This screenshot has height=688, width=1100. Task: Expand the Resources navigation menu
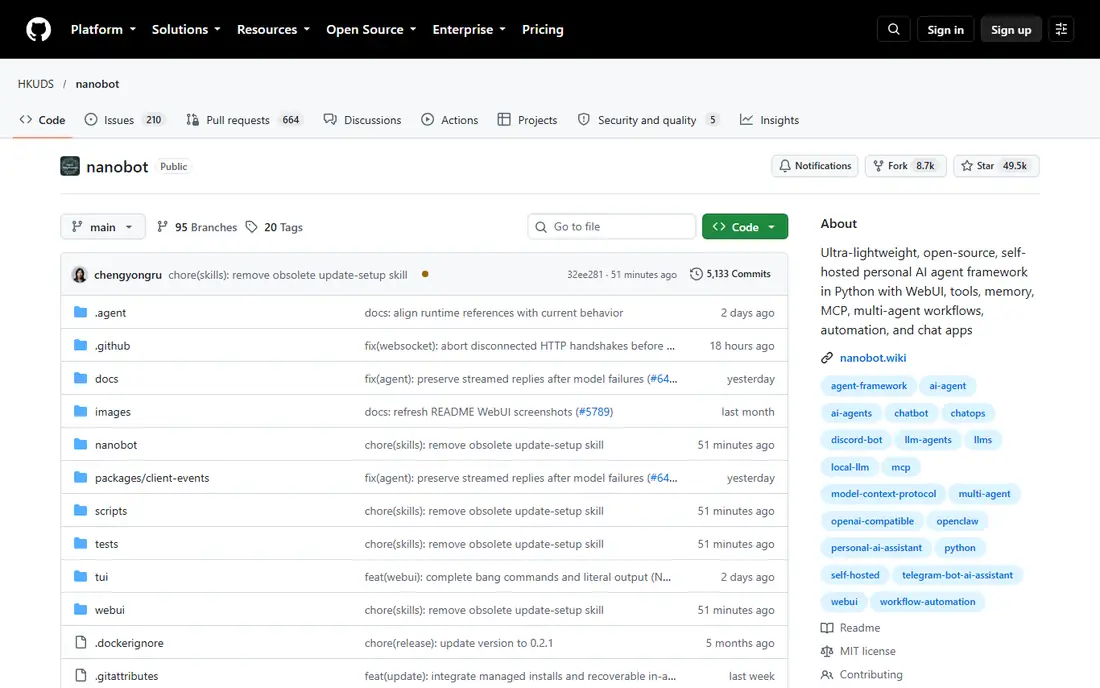click(273, 29)
